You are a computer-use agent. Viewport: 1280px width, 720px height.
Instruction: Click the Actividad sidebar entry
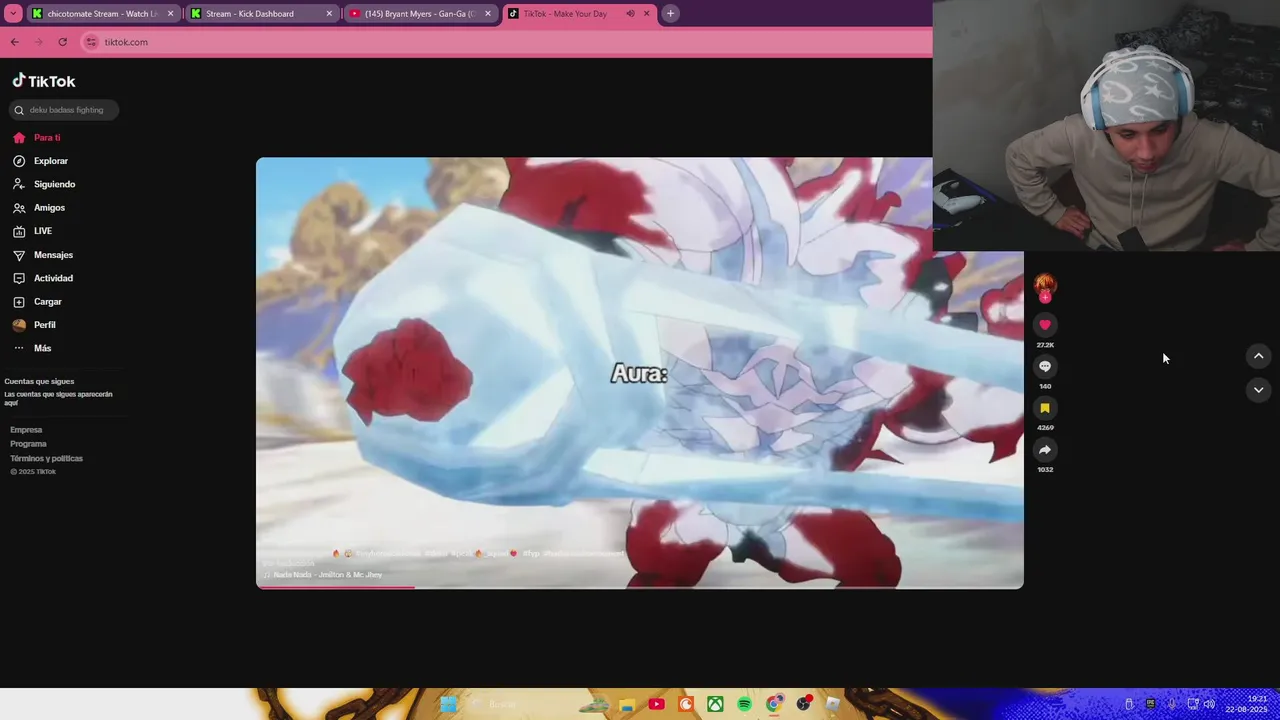pyautogui.click(x=53, y=278)
